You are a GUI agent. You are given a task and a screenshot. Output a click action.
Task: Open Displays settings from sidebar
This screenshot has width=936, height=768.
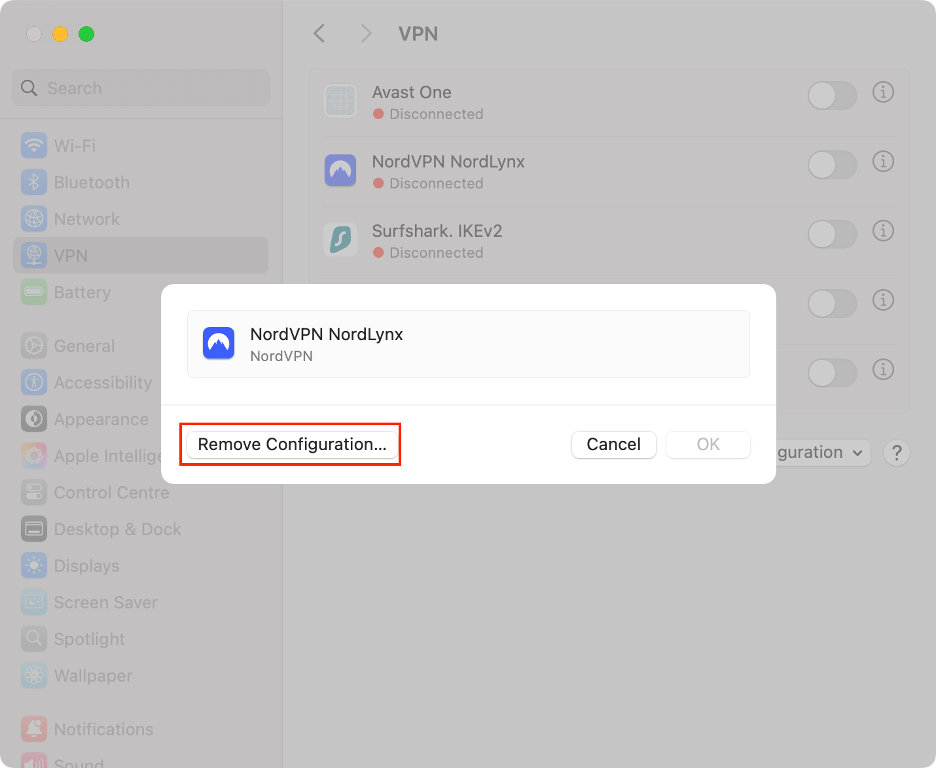(x=33, y=565)
